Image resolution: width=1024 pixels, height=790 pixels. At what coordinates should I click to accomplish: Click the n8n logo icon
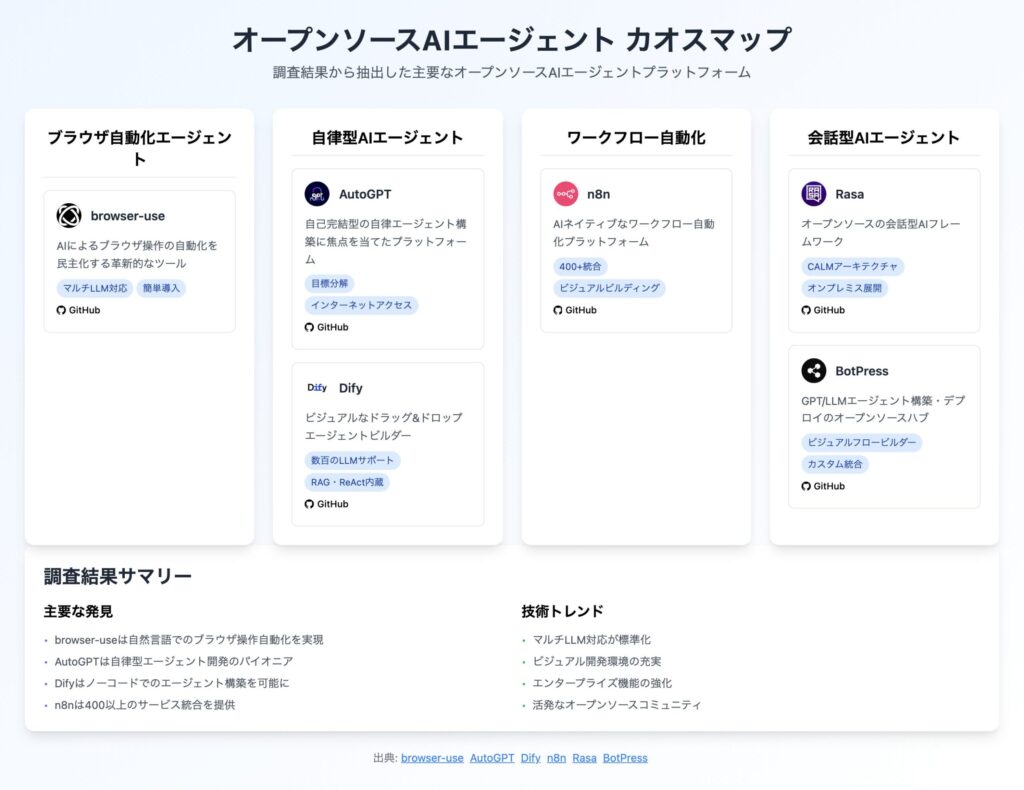coord(566,194)
